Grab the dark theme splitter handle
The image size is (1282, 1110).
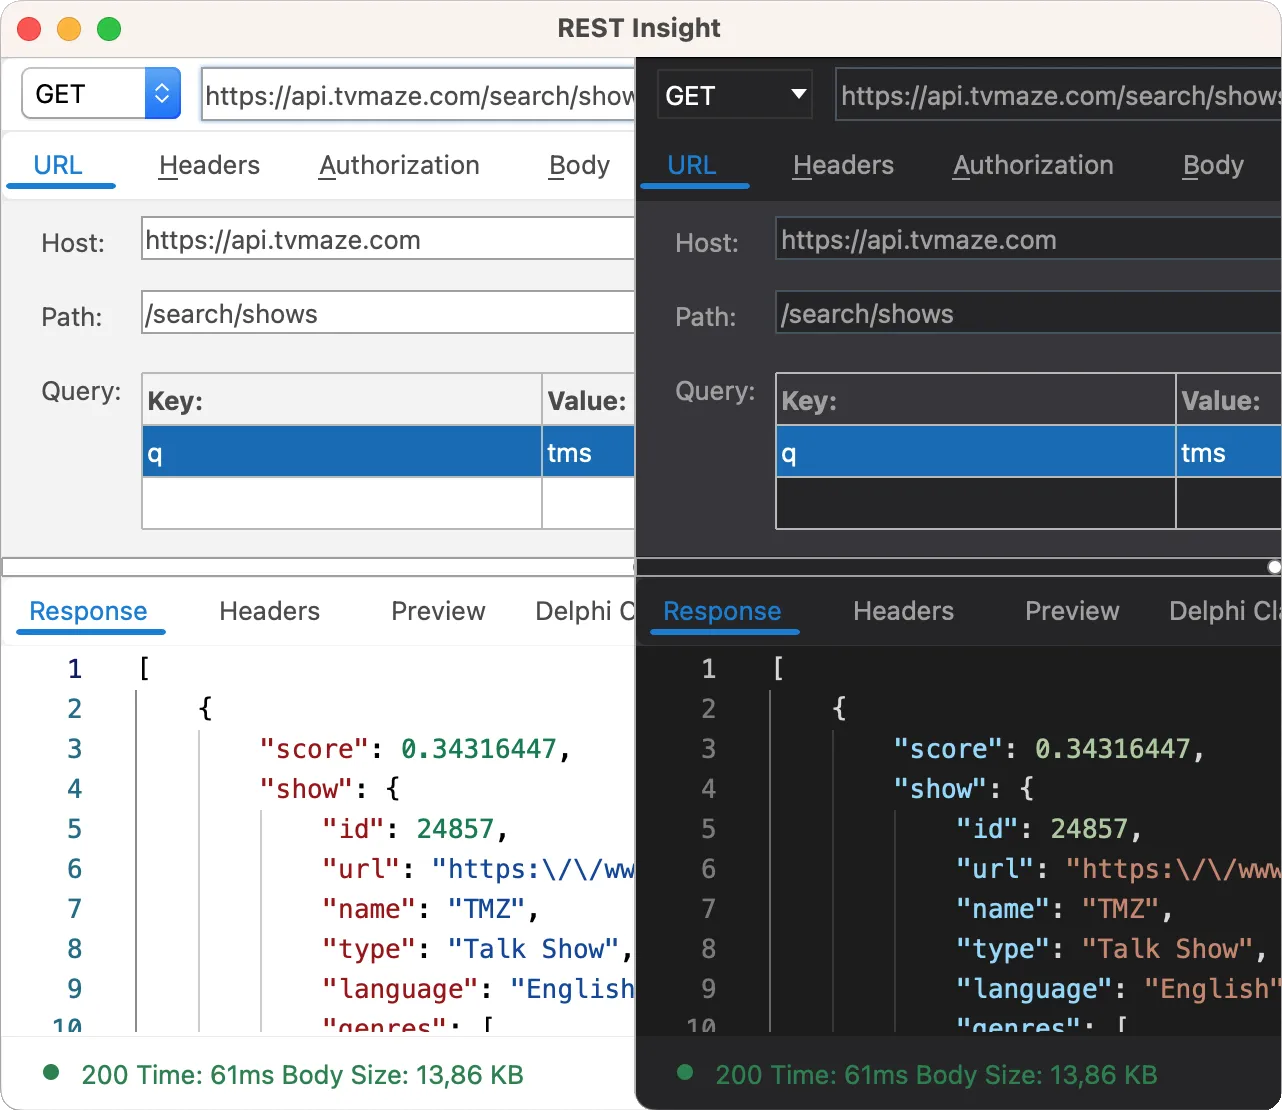coord(1274,567)
